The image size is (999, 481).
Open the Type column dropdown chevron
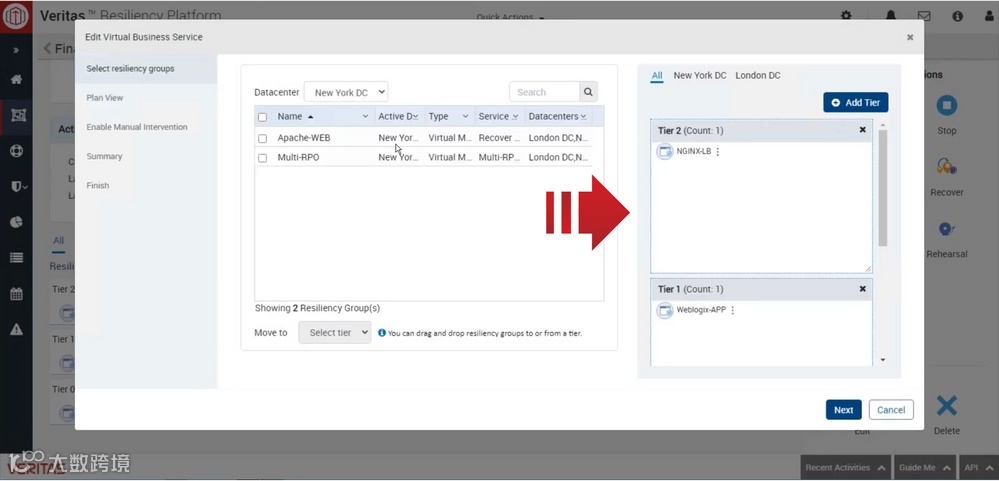point(465,117)
